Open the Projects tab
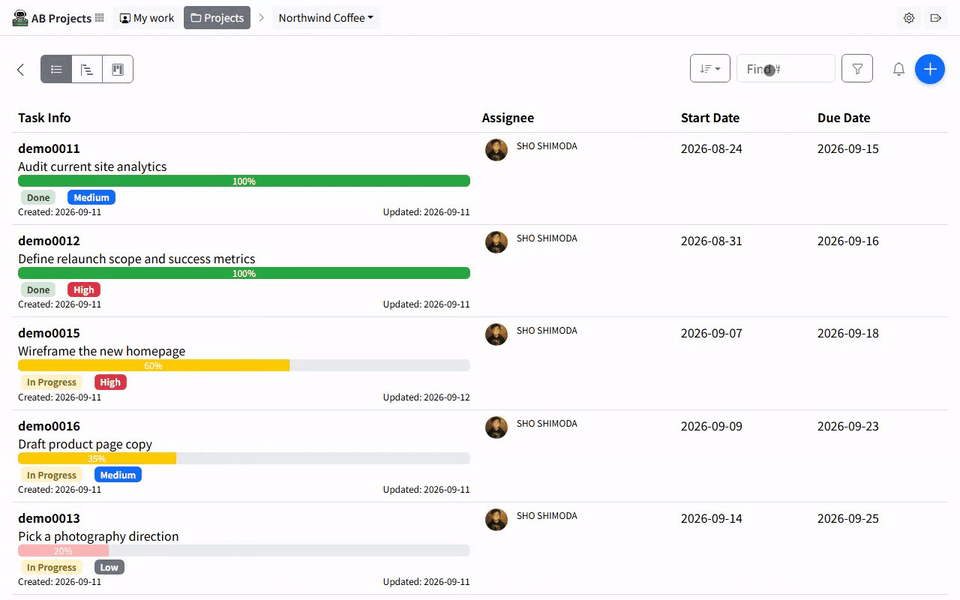Image resolution: width=960 pixels, height=600 pixels. coord(217,18)
